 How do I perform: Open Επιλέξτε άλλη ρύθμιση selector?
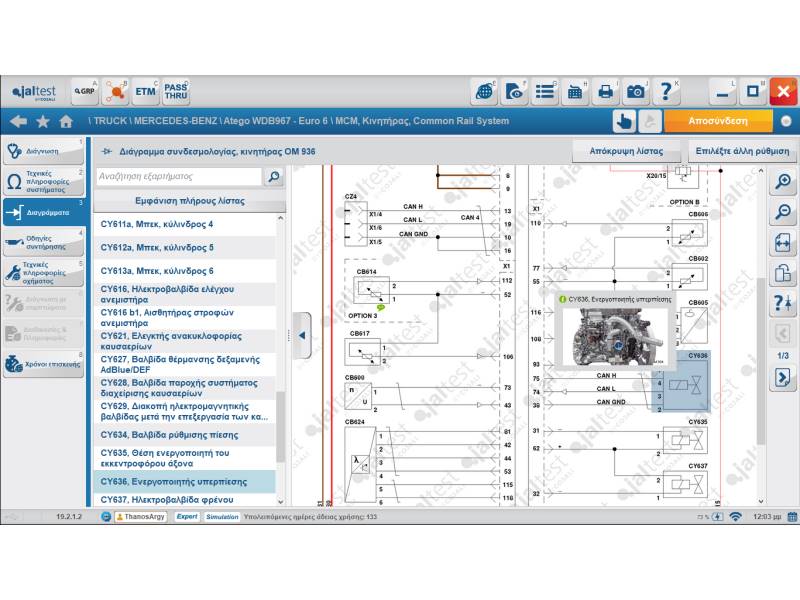click(x=743, y=153)
